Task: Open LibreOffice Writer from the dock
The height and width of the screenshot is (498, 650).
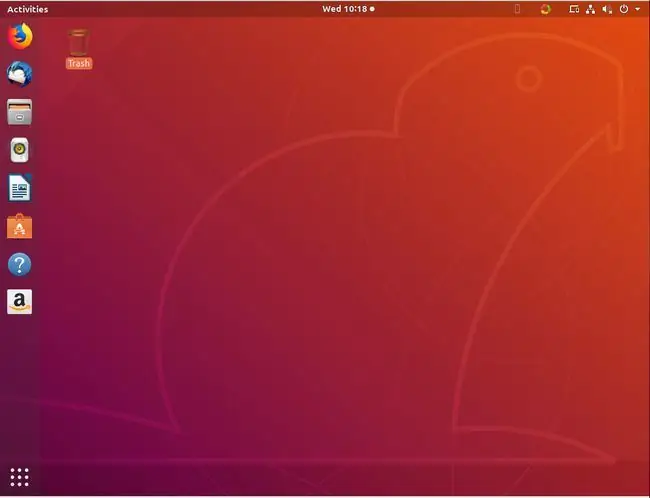Action: tap(20, 187)
